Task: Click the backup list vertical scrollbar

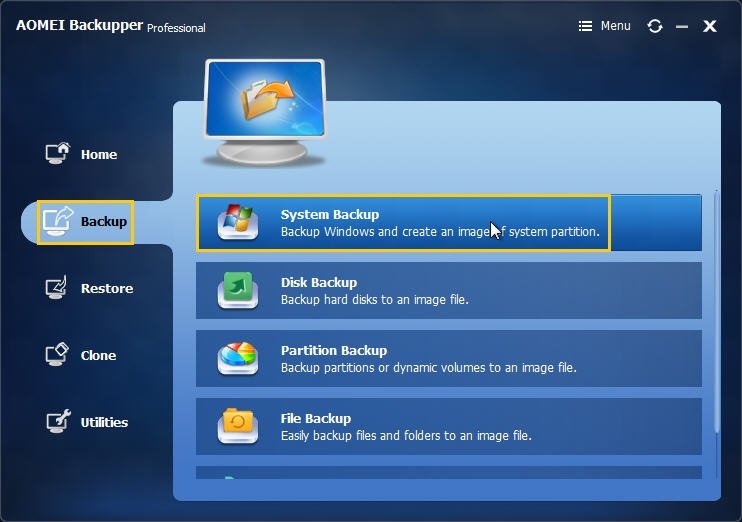Action: 716,310
